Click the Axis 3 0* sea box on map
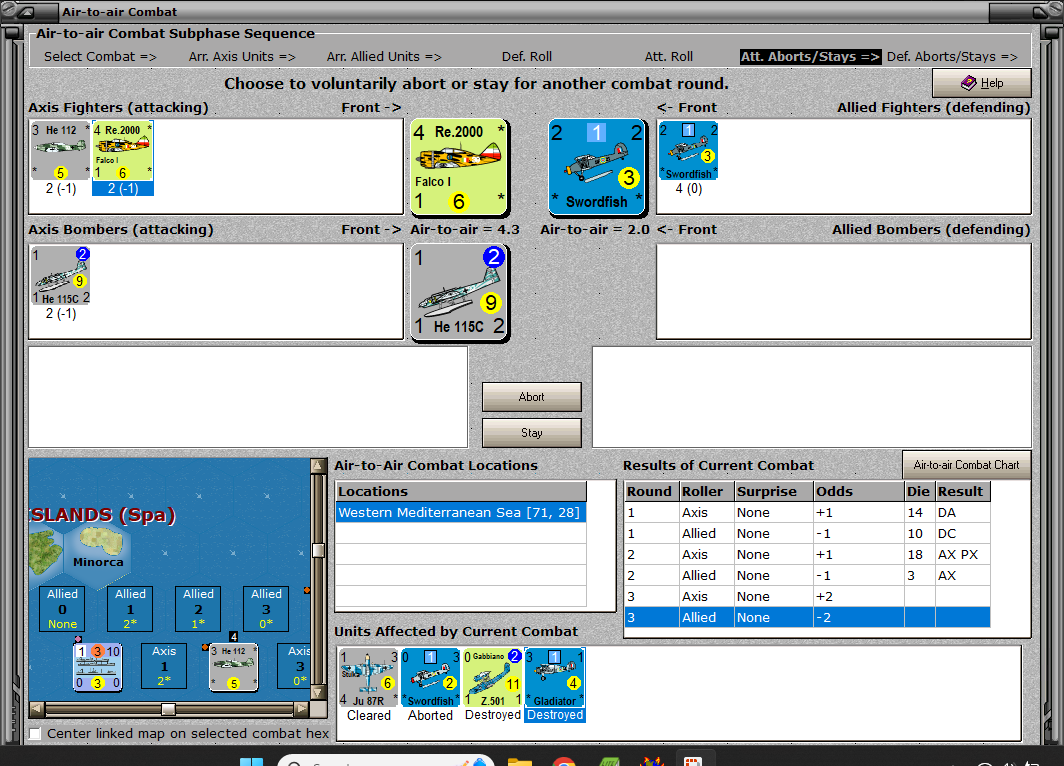 (295, 666)
